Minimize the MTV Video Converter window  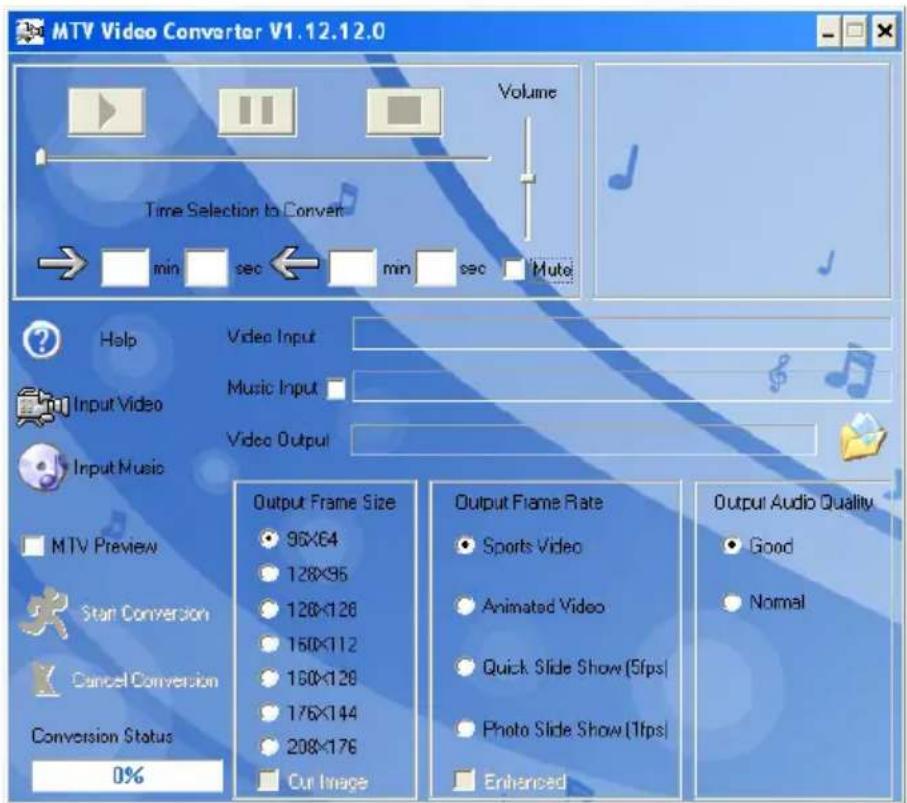[x=828, y=32]
